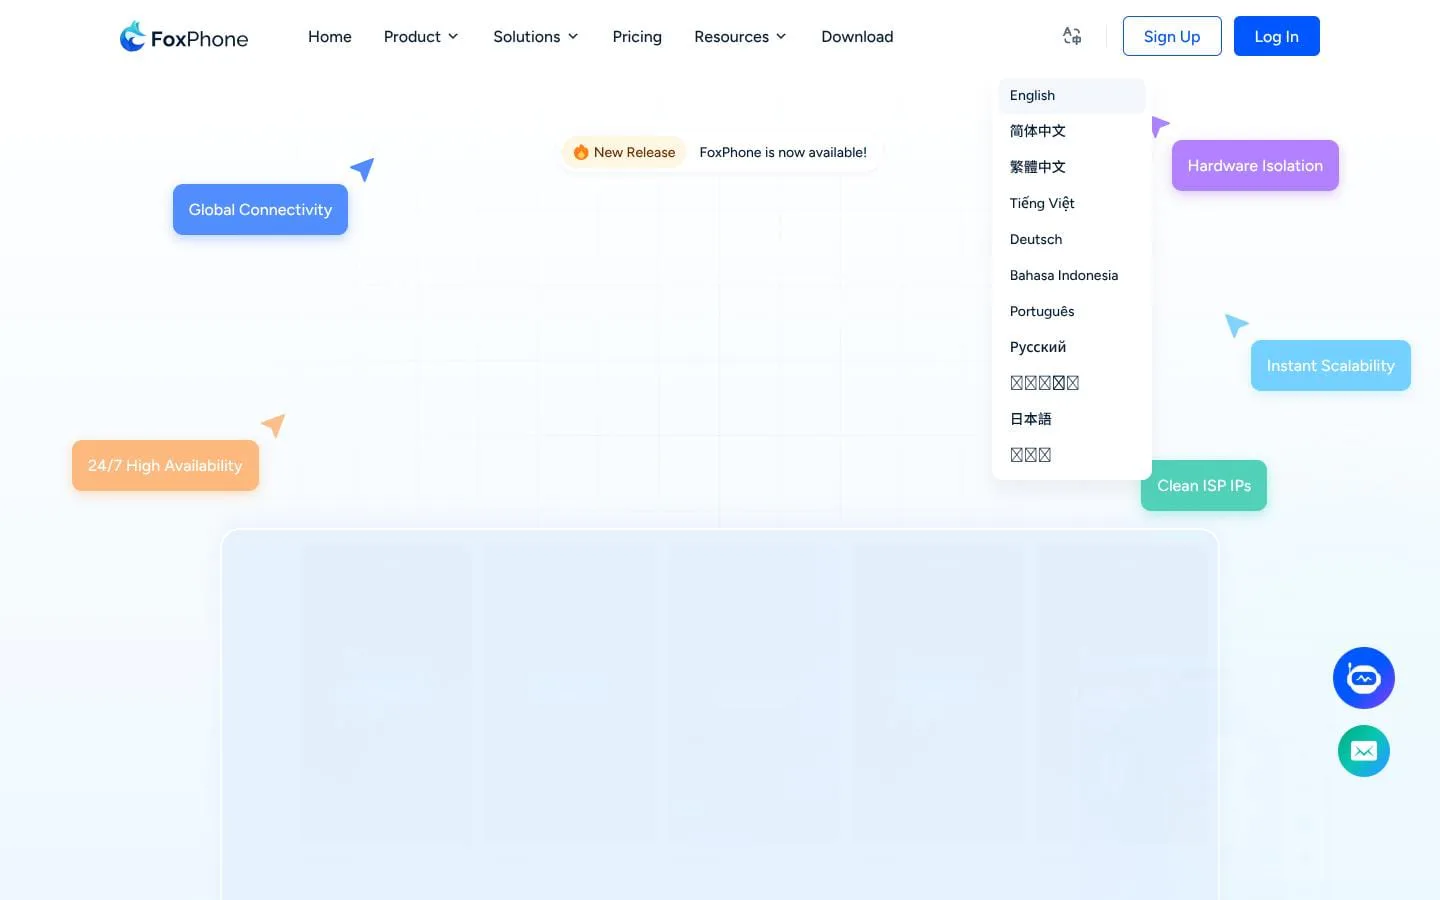Viewport: 1440px width, 900px height.
Task: Click the New Release badge
Action: [624, 152]
